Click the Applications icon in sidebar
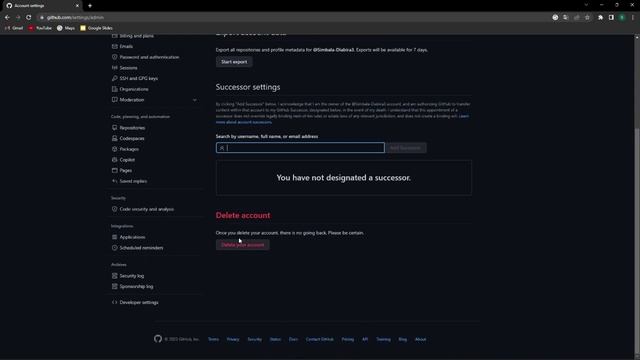This screenshot has height=360, width=640. coord(115,237)
